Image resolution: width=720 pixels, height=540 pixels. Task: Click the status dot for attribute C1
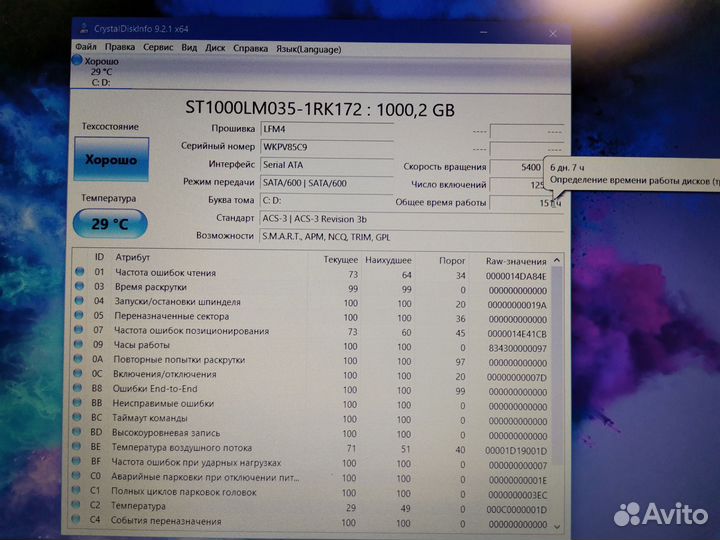pyautogui.click(x=76, y=490)
